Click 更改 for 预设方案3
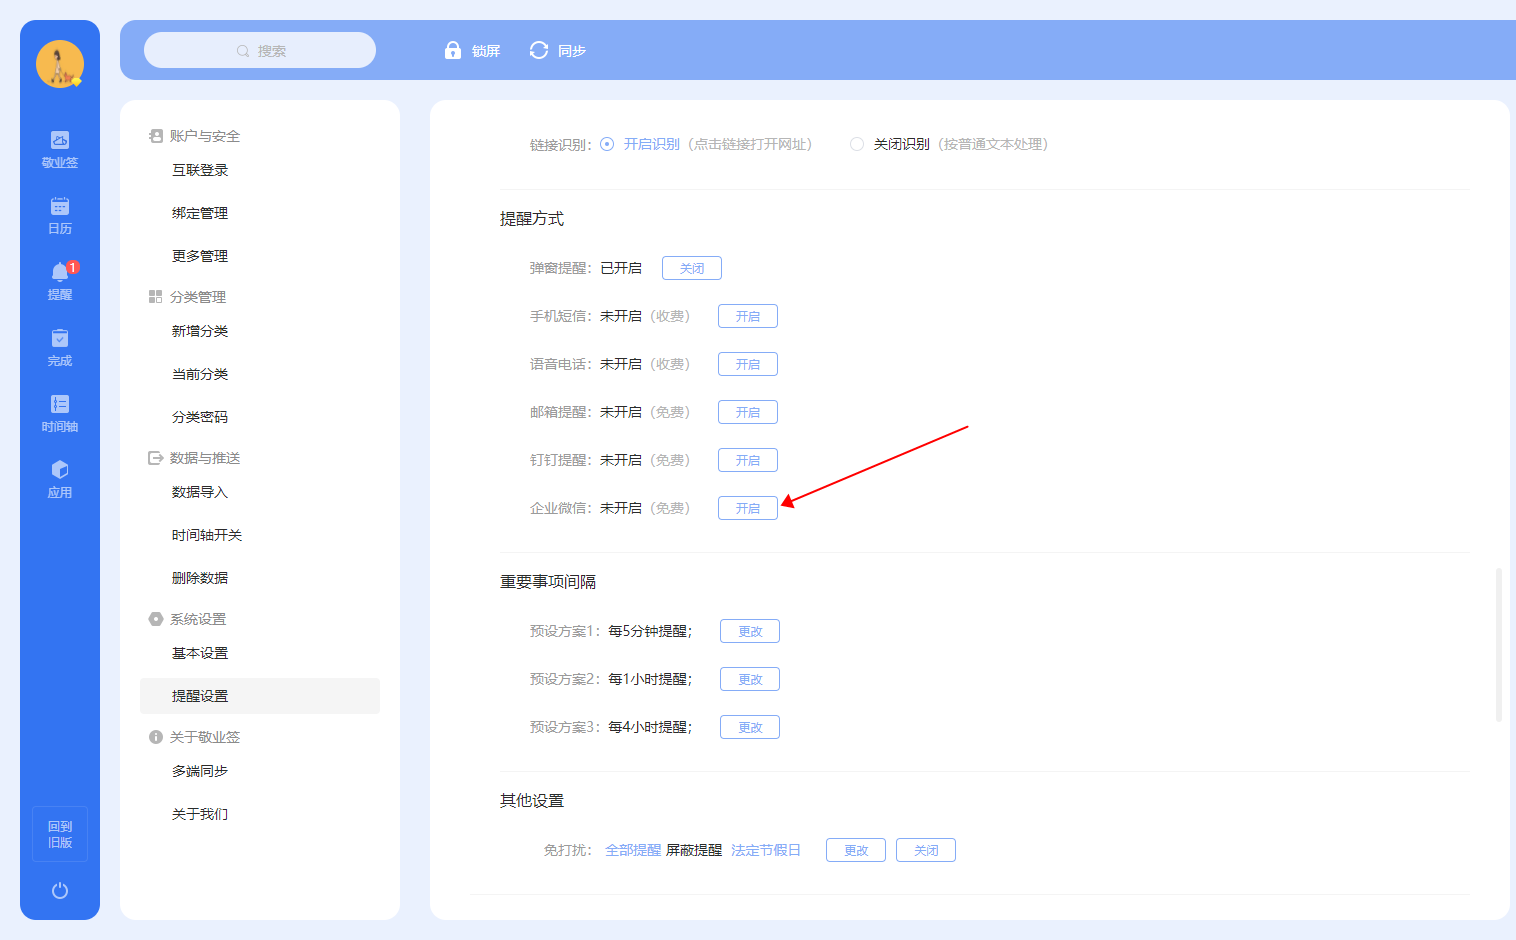The height and width of the screenshot is (940, 1516). click(x=750, y=727)
